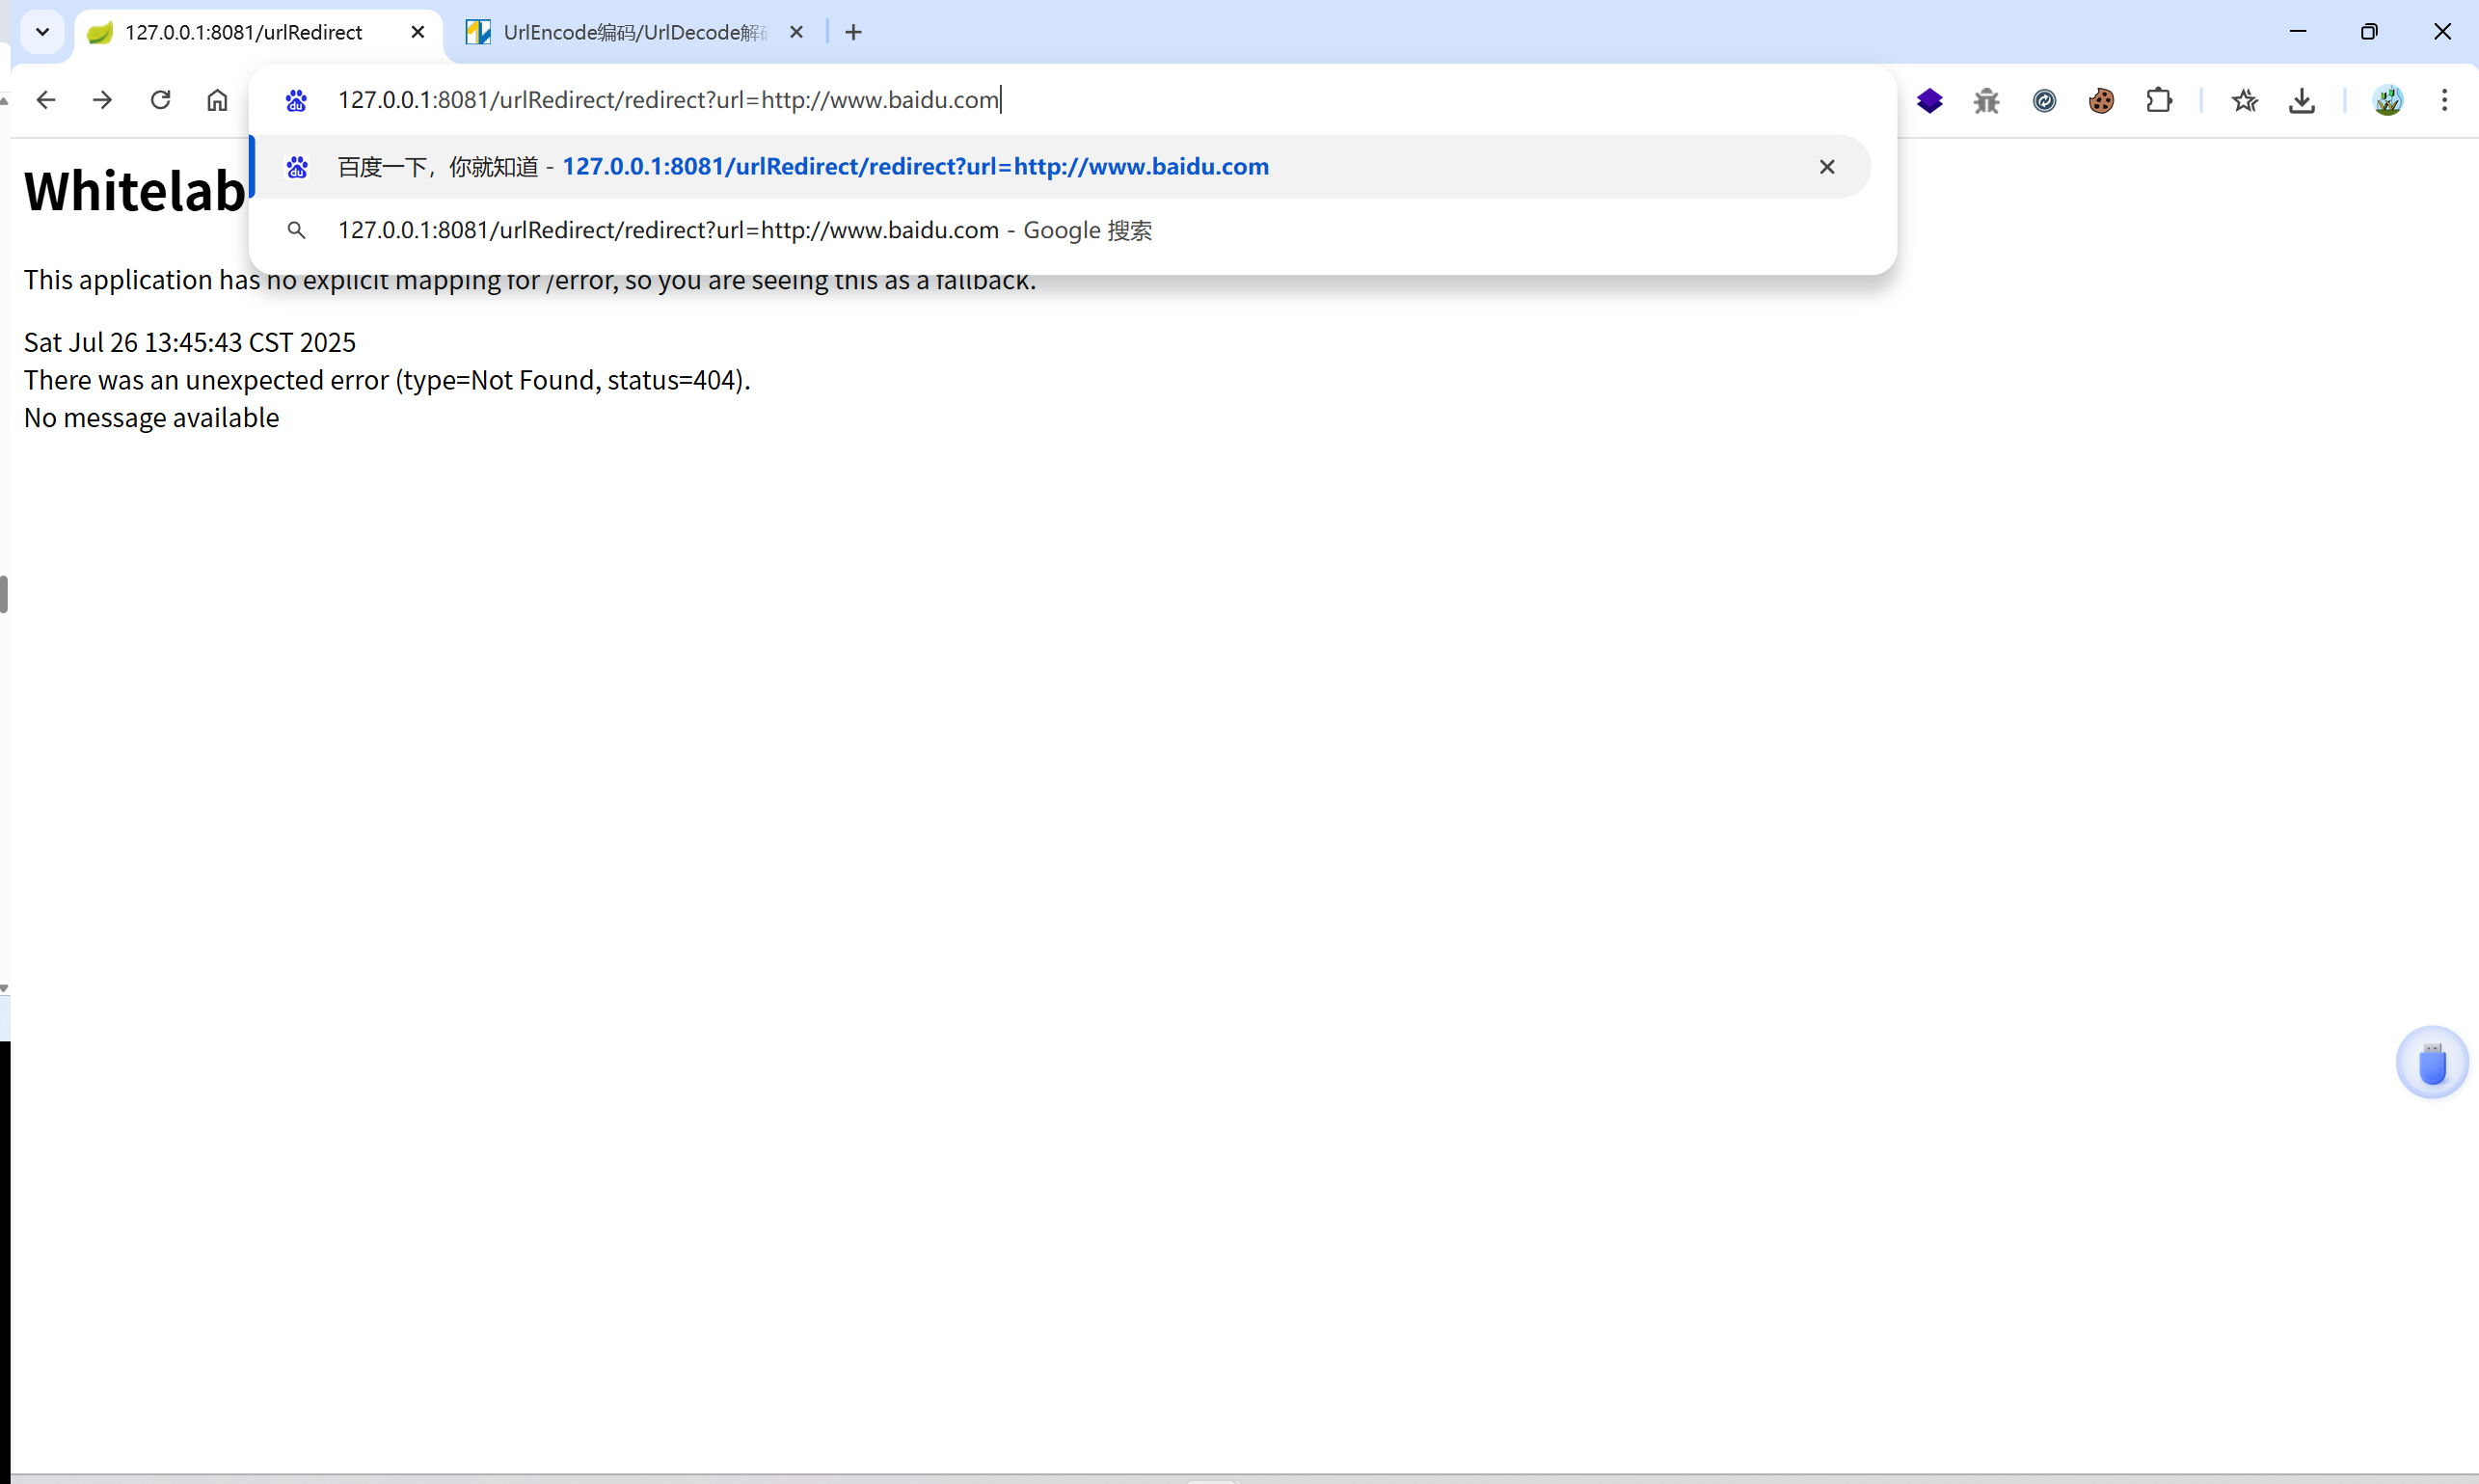Open the extensions puzzle menu
Screen dimensions: 2479x1484
click(x=2159, y=100)
